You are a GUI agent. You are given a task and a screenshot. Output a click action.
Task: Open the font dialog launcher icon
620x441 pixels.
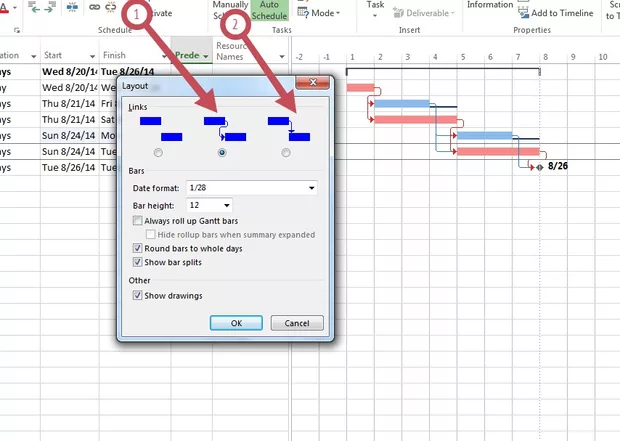click(x=17, y=30)
